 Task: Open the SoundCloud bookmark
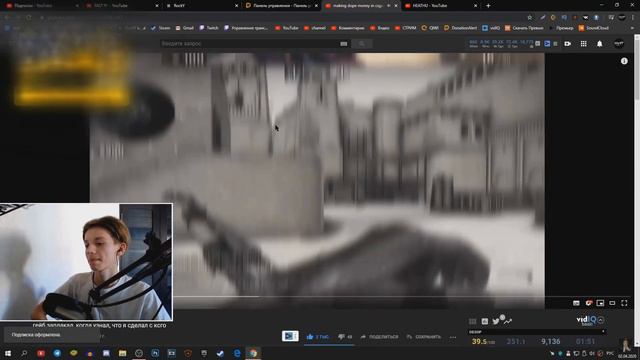pyautogui.click(x=593, y=28)
